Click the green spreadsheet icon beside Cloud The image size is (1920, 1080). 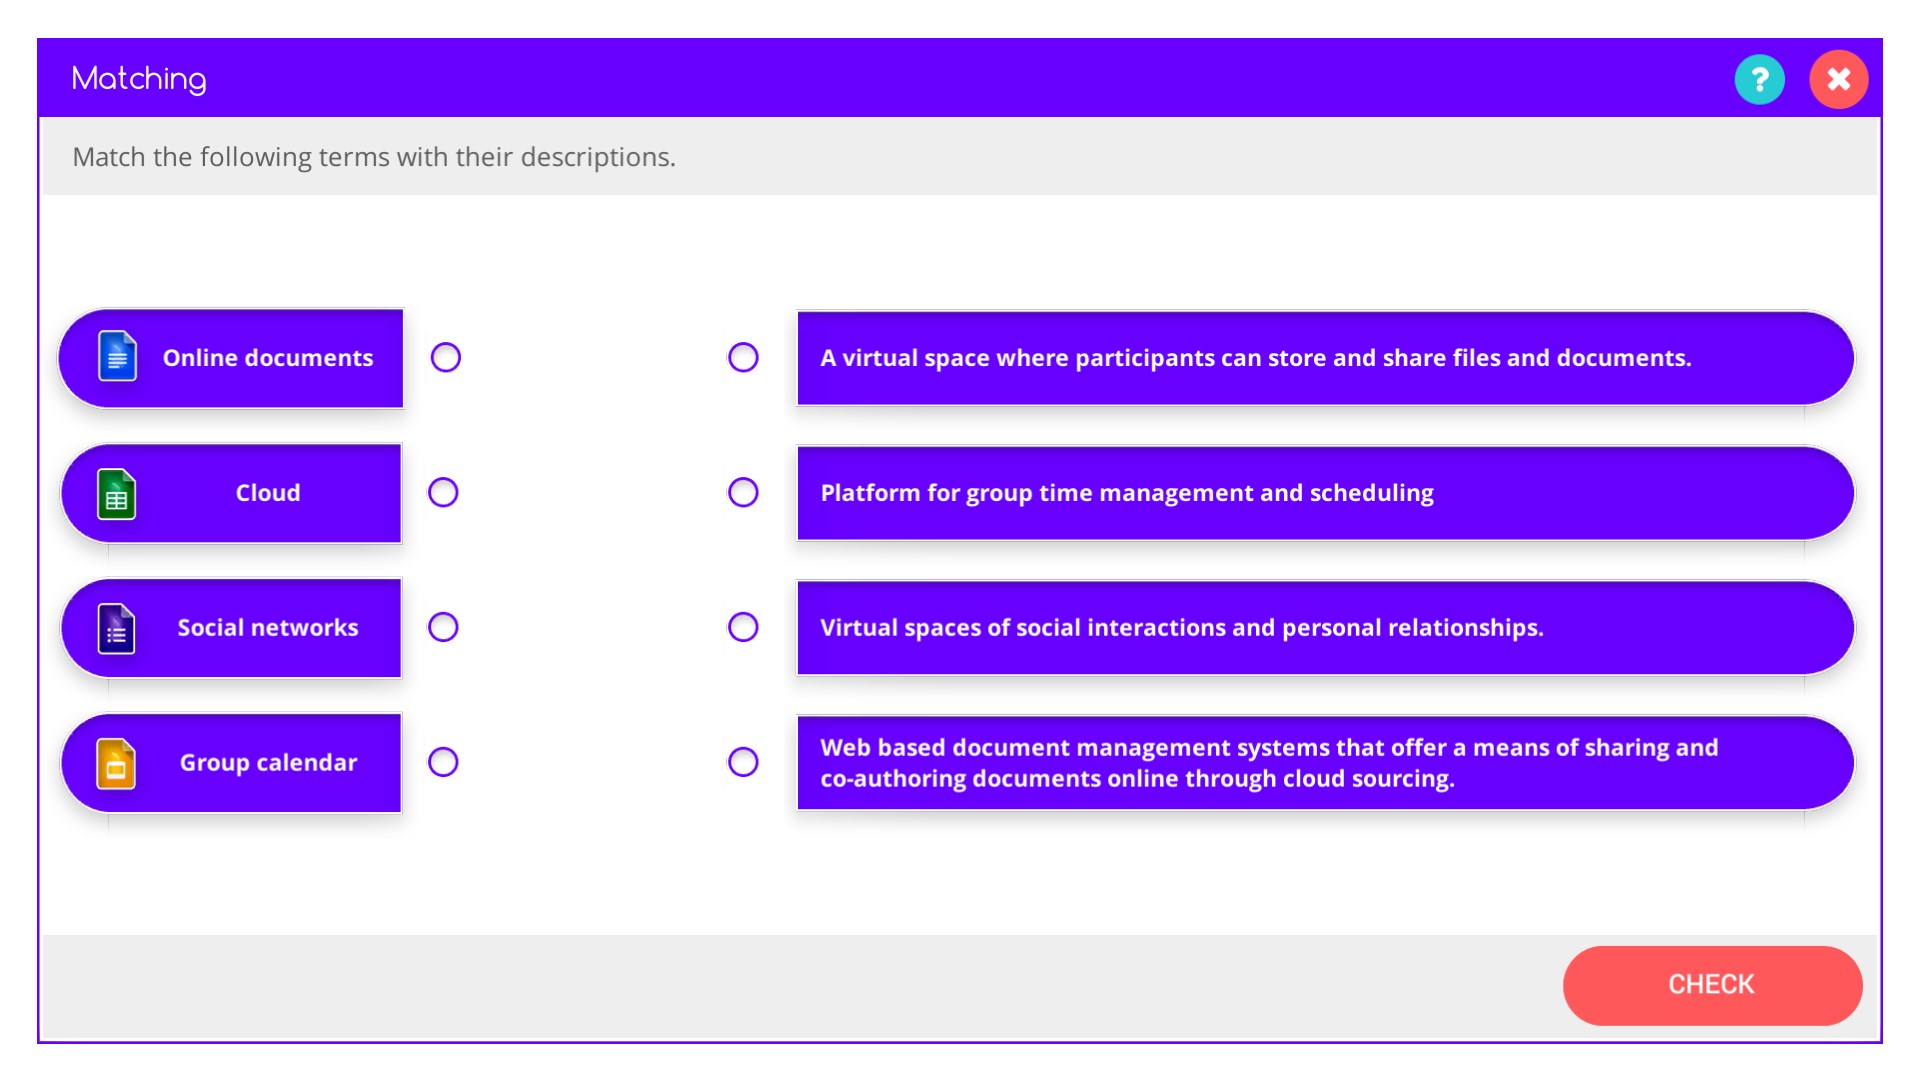116,494
